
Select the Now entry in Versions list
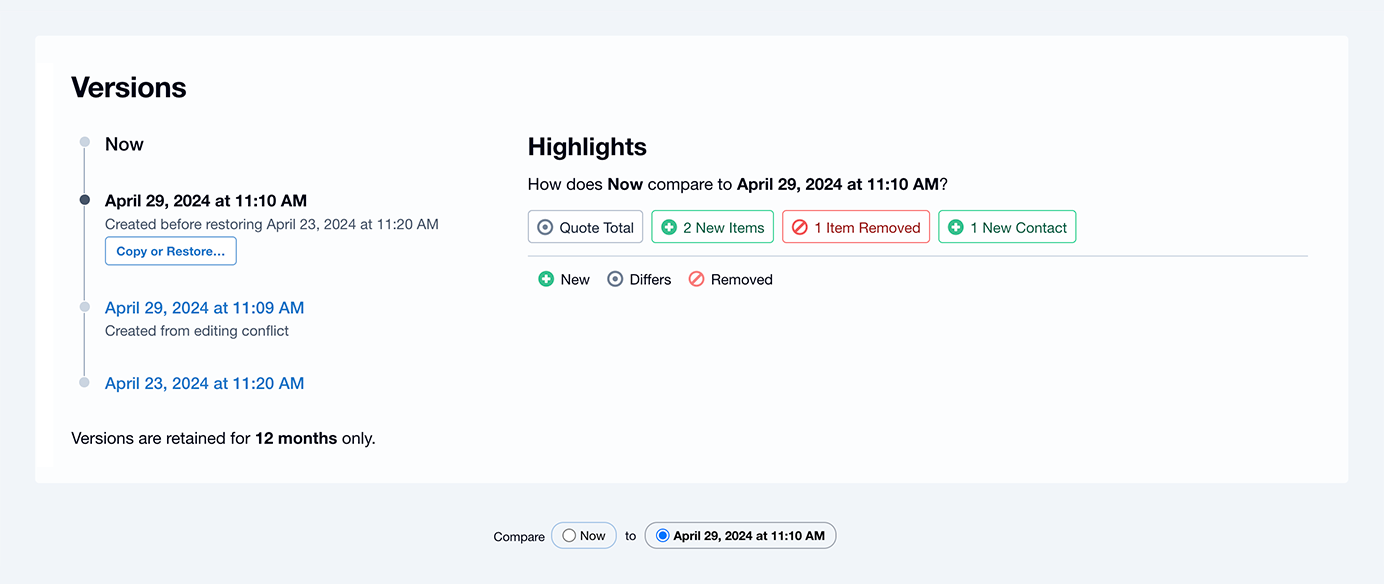[x=124, y=144]
